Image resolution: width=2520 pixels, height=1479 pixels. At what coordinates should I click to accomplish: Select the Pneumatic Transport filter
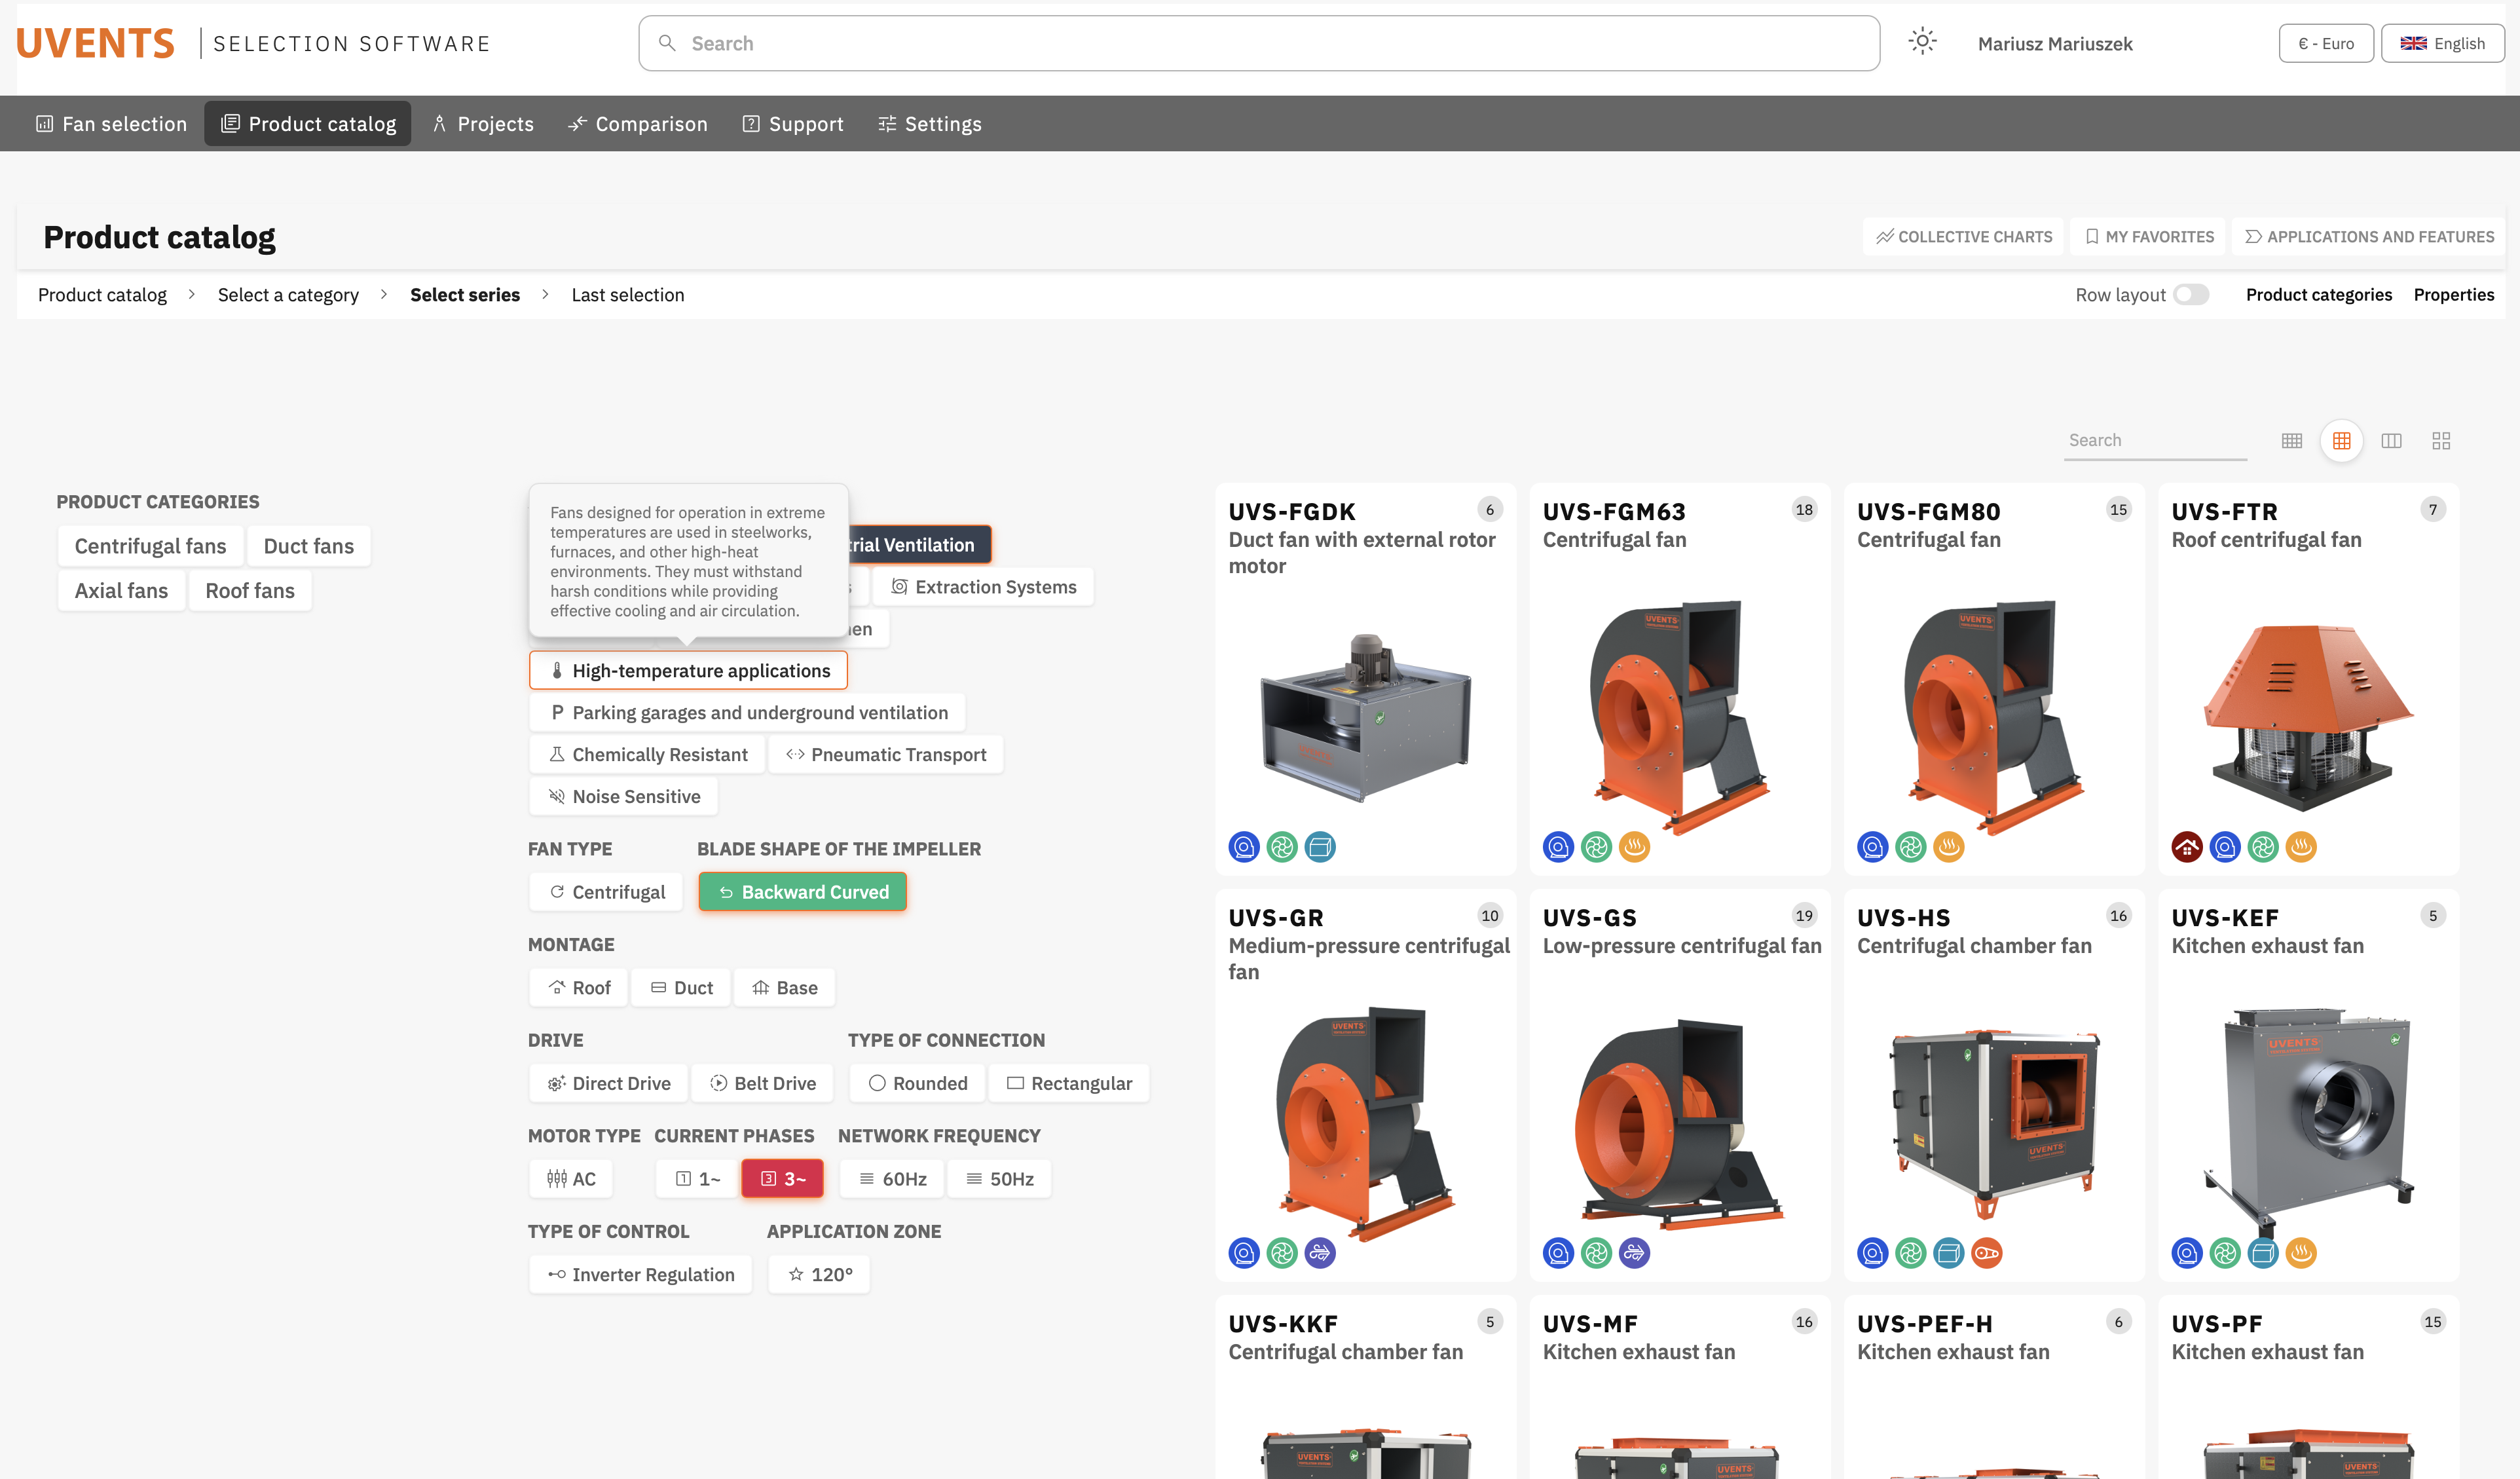tap(886, 755)
